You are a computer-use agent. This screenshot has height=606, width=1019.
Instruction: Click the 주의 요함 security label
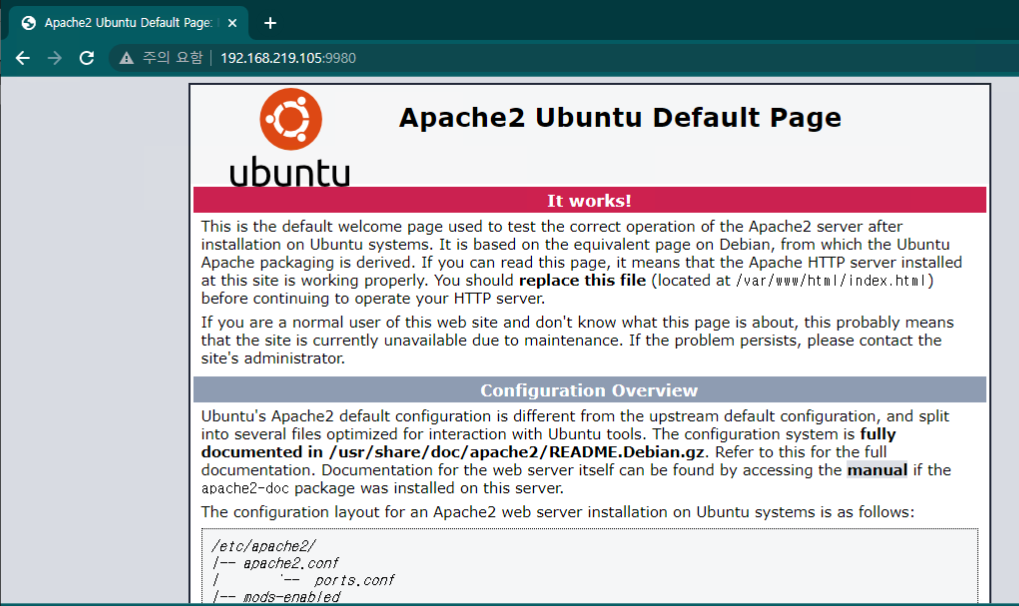[173, 58]
